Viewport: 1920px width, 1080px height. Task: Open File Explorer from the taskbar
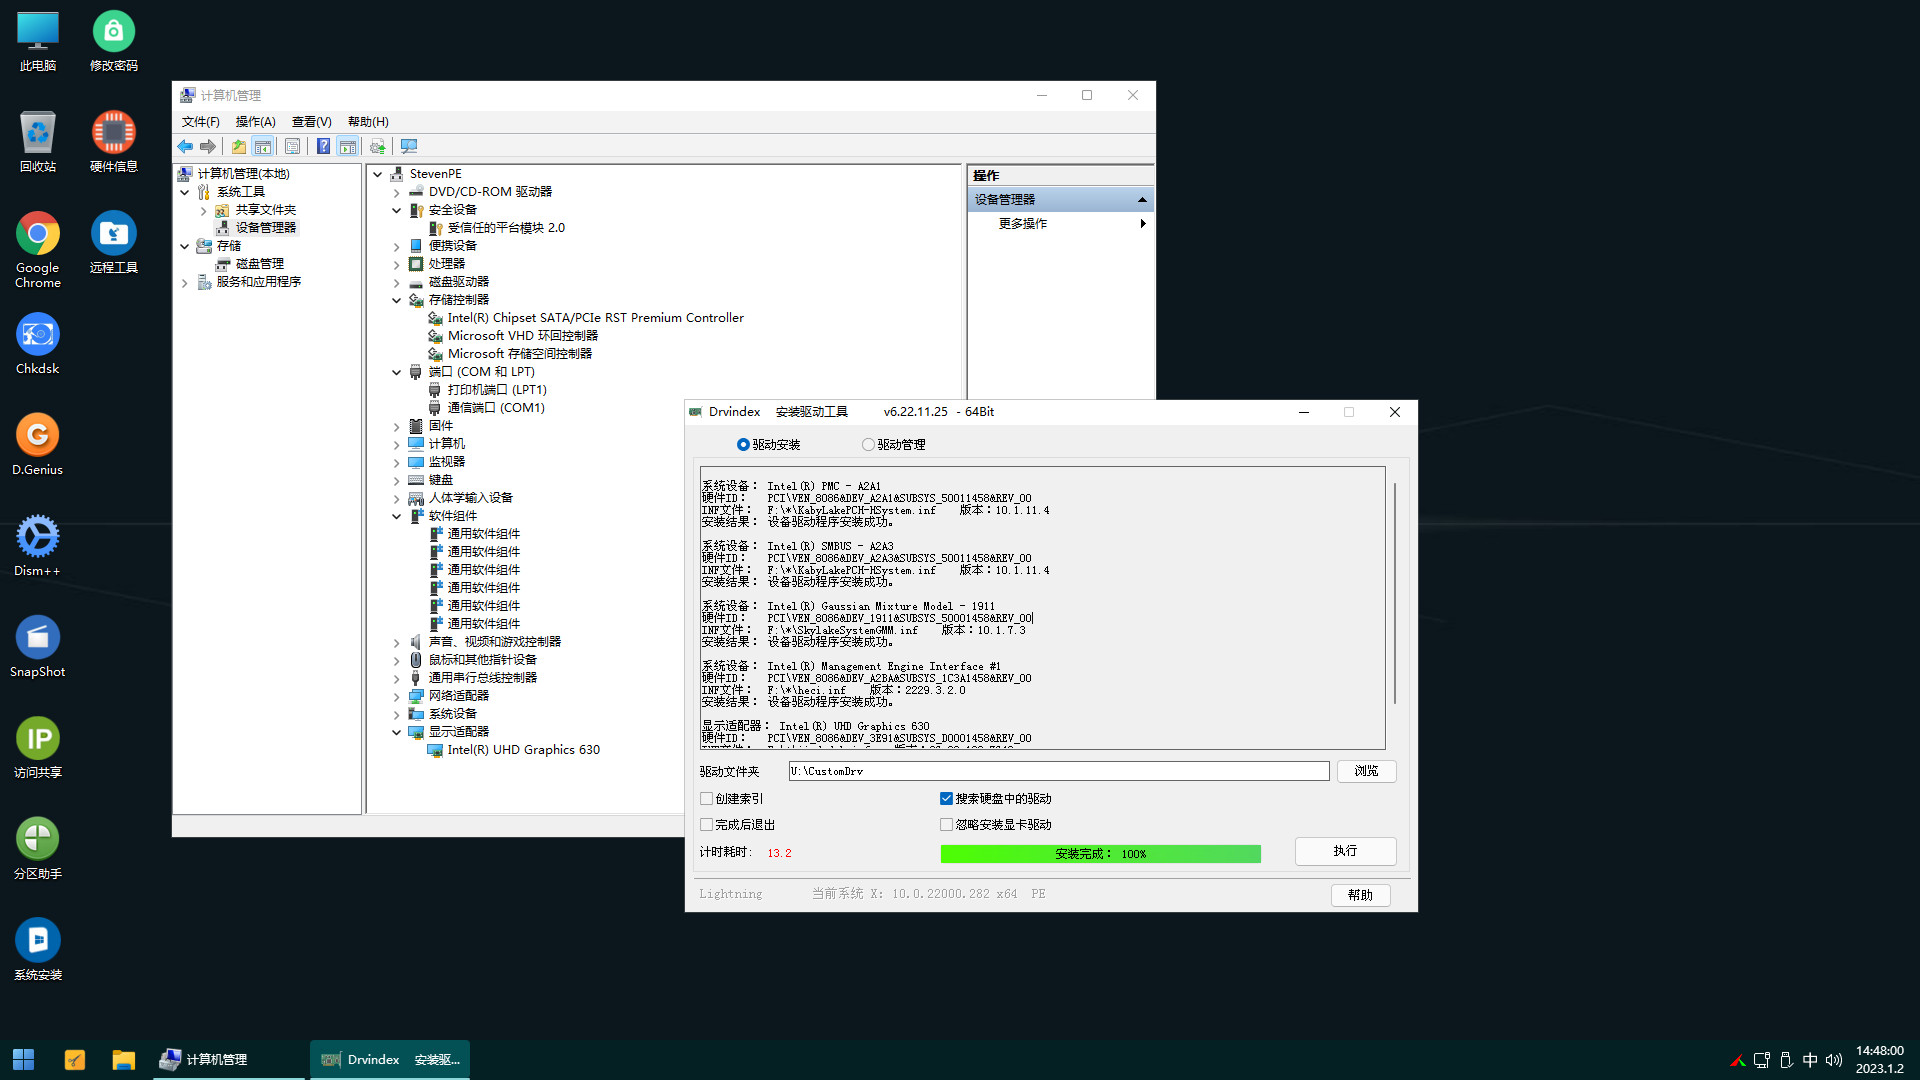click(123, 1059)
